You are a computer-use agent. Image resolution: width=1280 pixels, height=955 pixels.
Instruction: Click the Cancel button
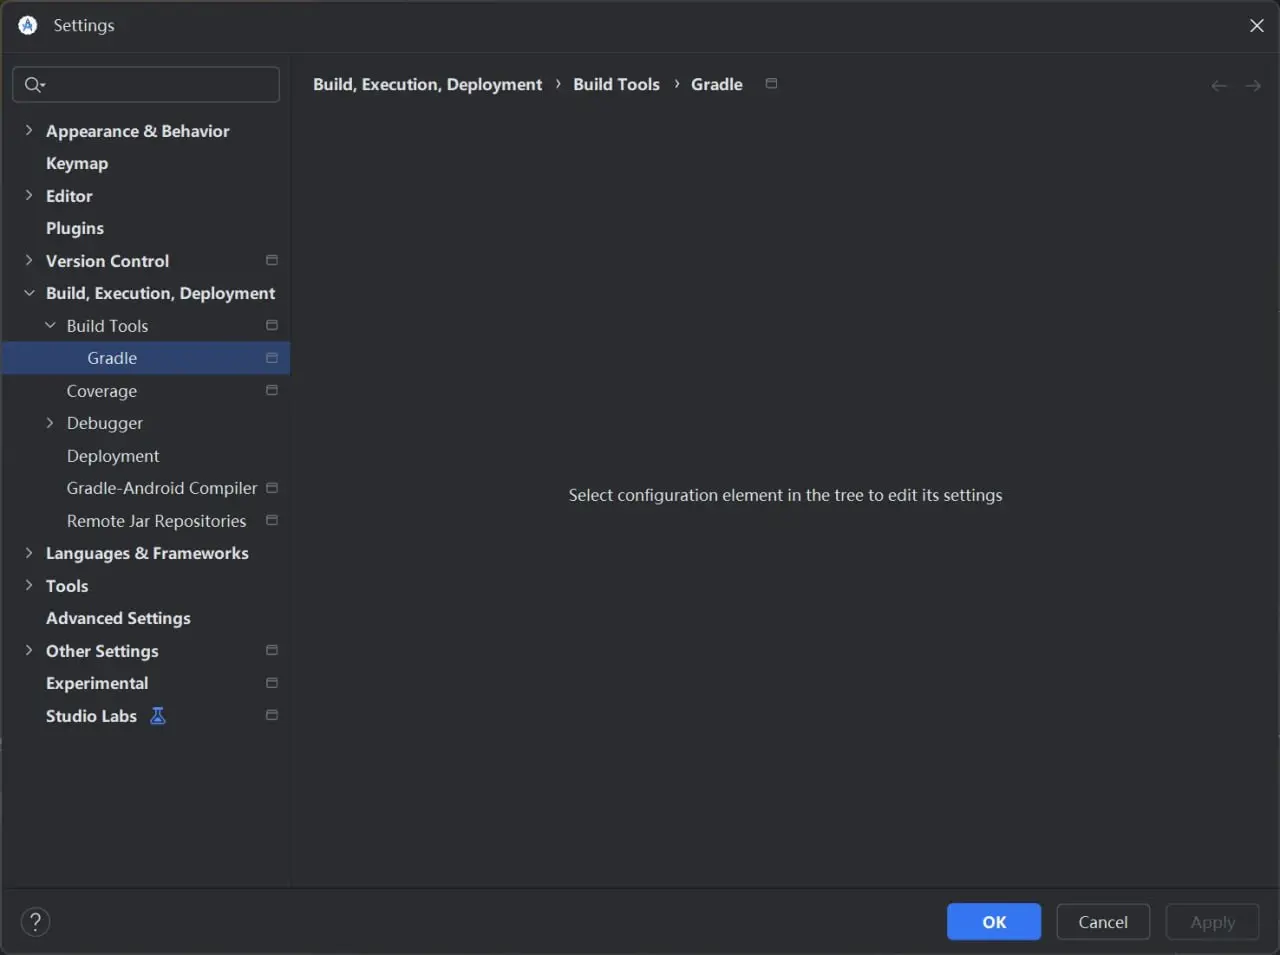pos(1102,922)
